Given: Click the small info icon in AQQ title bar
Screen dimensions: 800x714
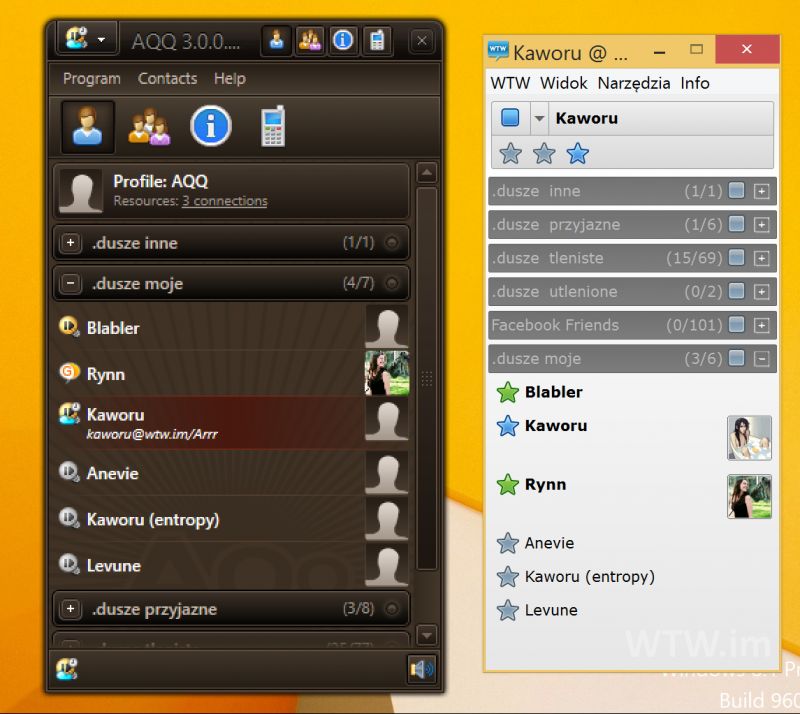Looking at the screenshot, I should coord(343,40).
